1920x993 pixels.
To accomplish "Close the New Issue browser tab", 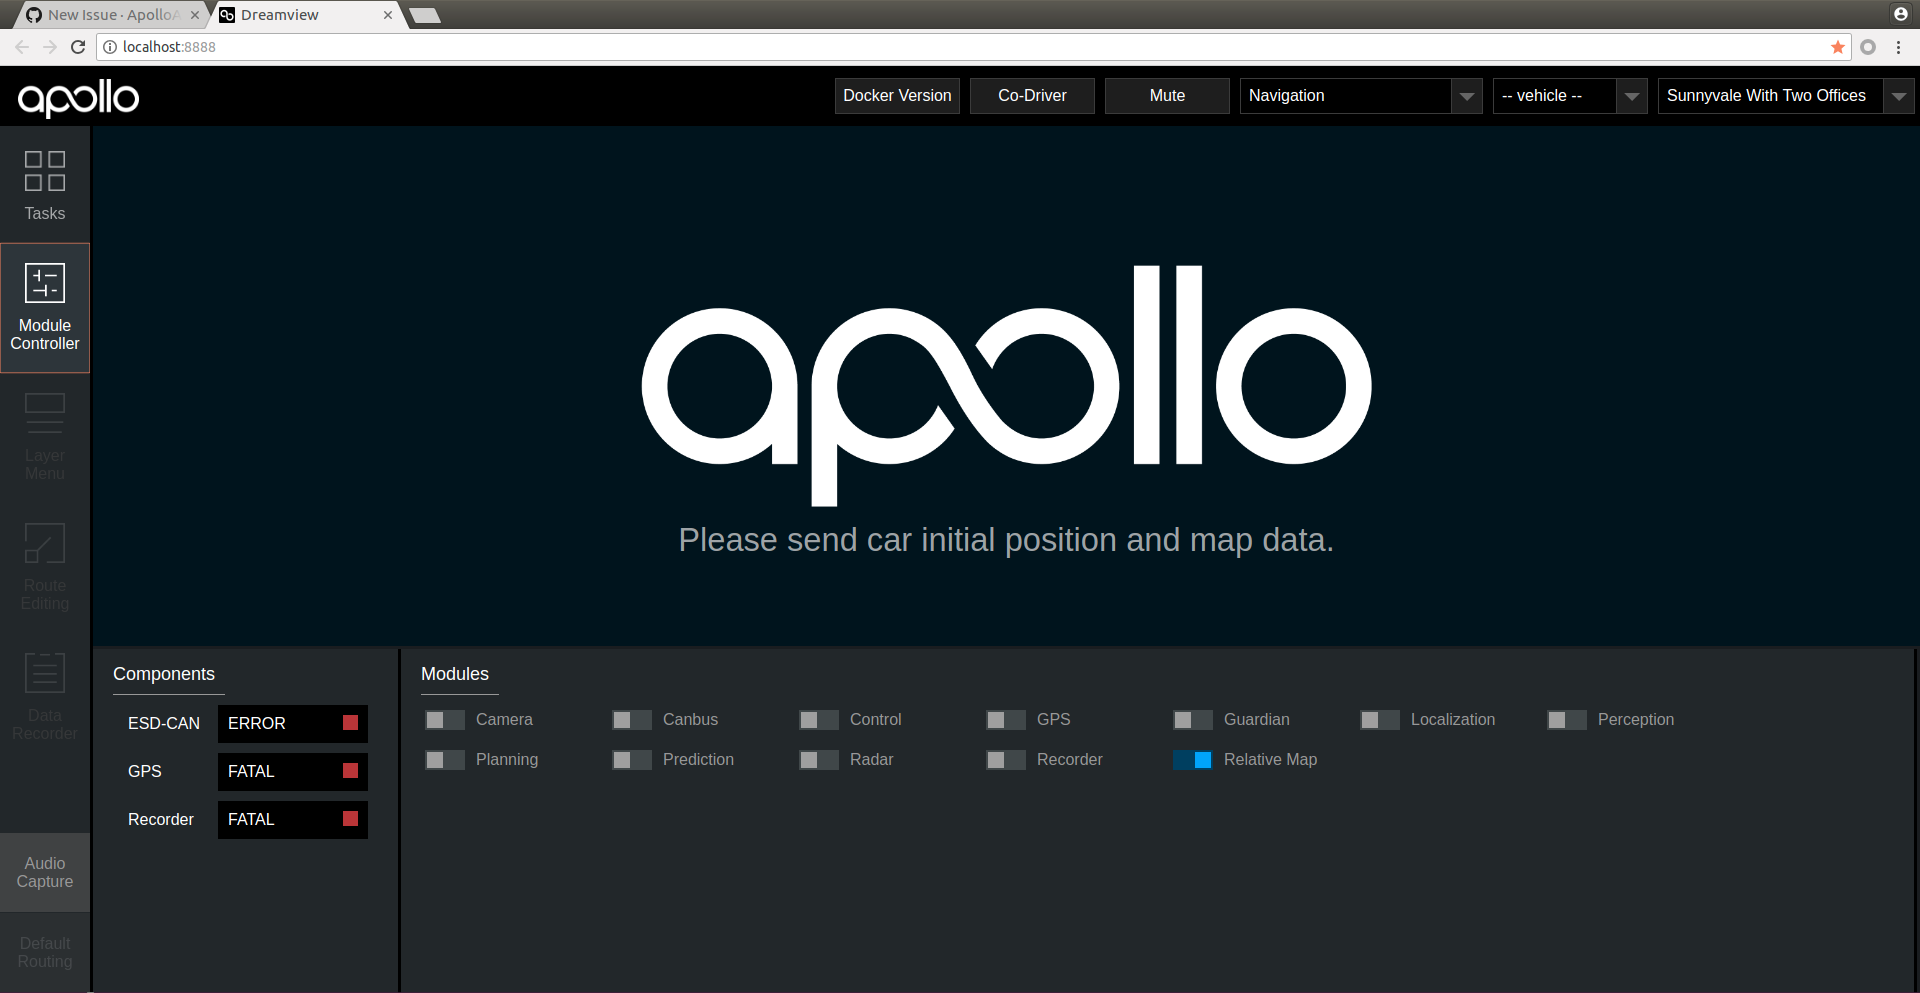I will (x=195, y=15).
